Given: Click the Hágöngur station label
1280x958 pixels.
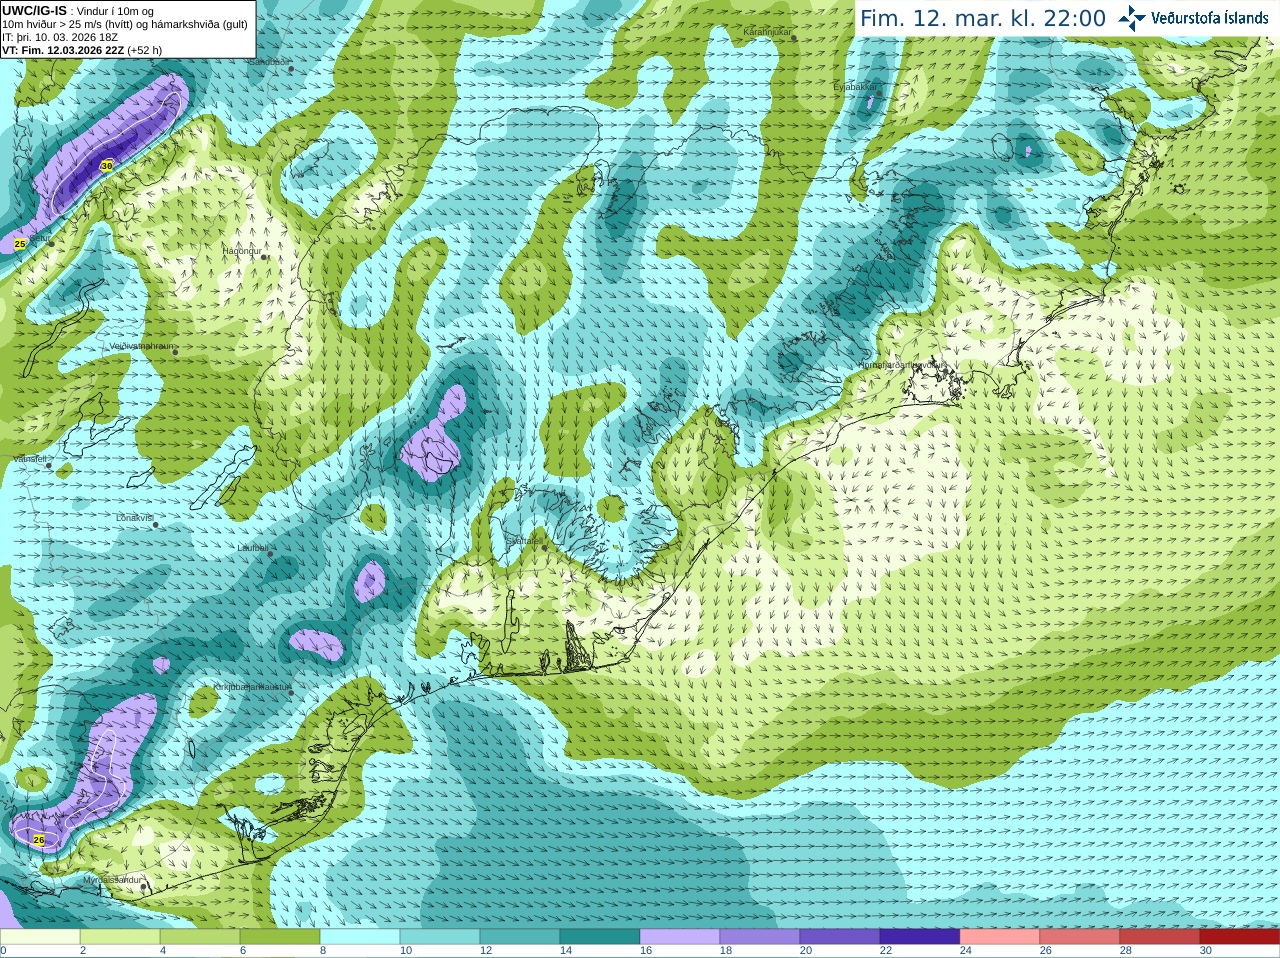Looking at the screenshot, I should point(242,251).
